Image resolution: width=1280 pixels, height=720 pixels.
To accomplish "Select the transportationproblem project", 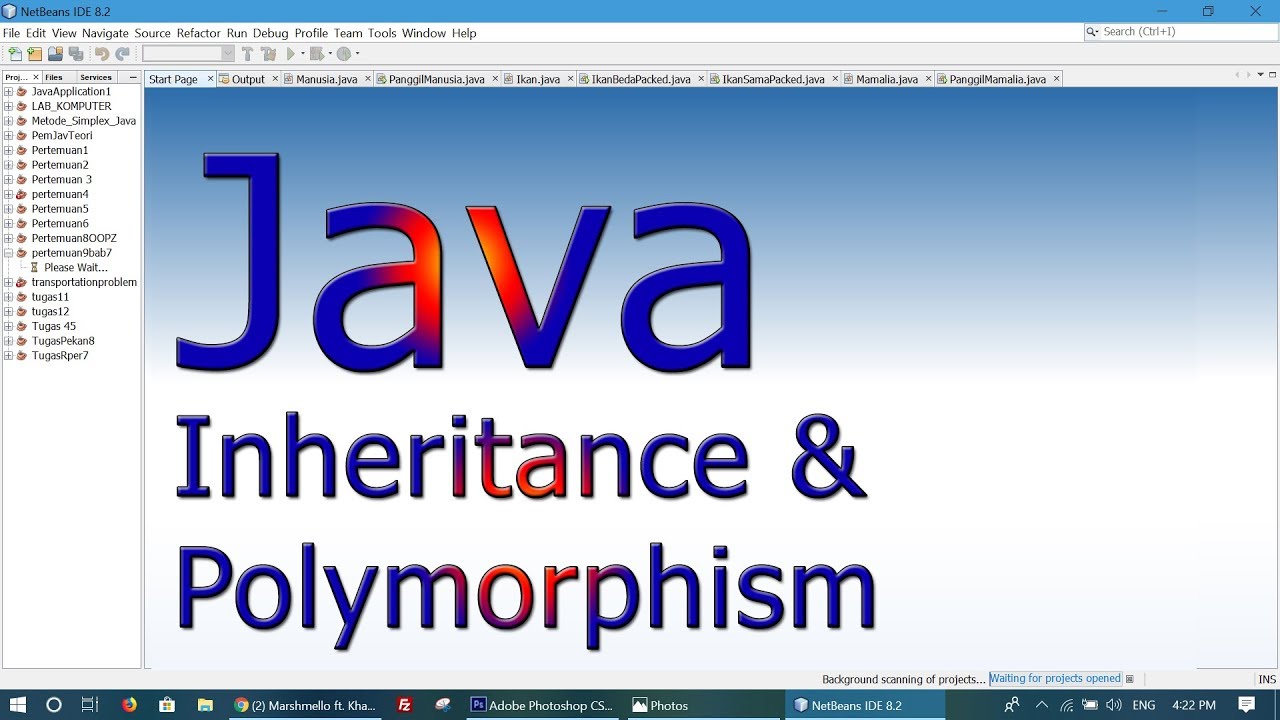I will pos(84,282).
